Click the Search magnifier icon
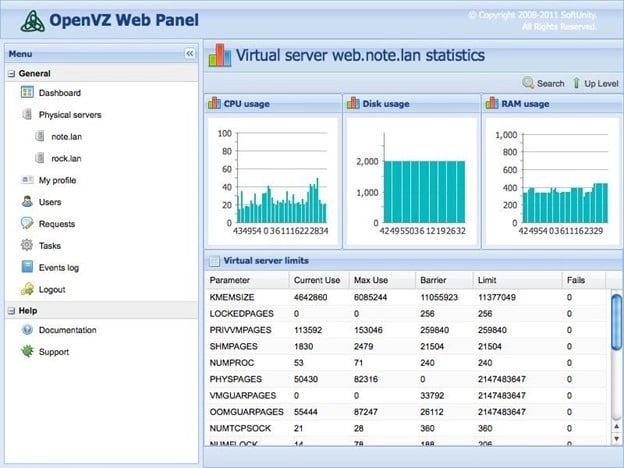 click(x=528, y=83)
